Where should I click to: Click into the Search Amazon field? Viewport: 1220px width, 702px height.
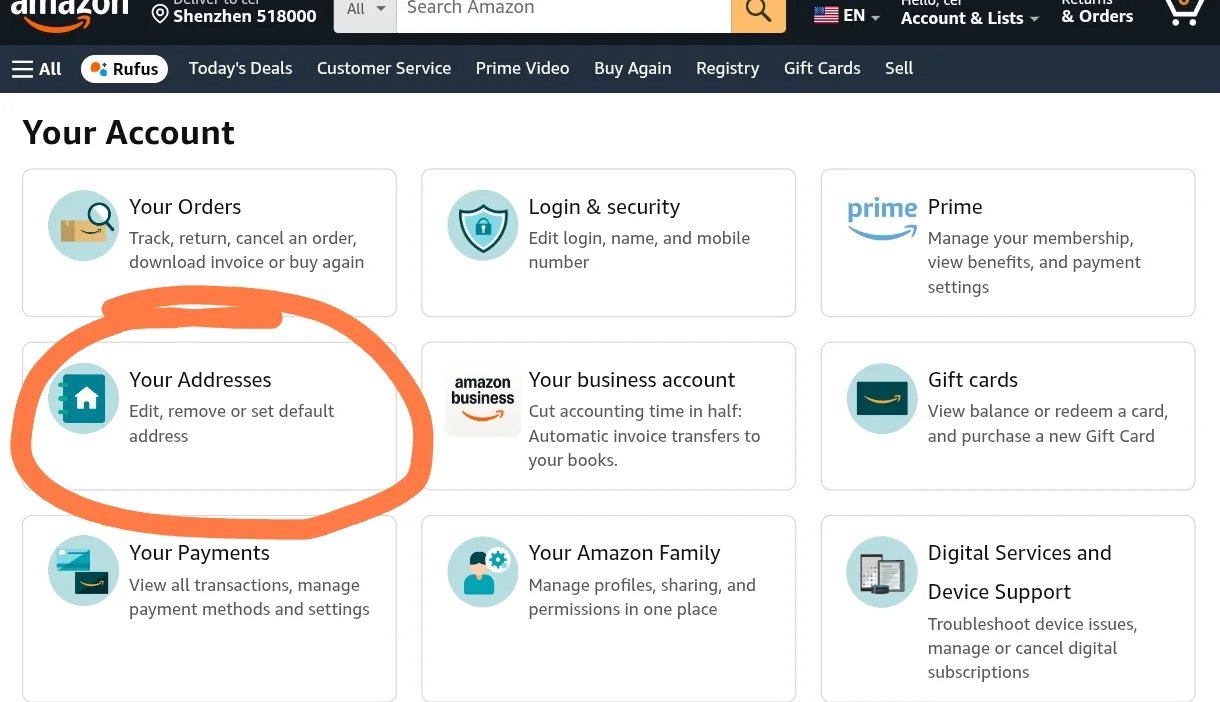[564, 10]
